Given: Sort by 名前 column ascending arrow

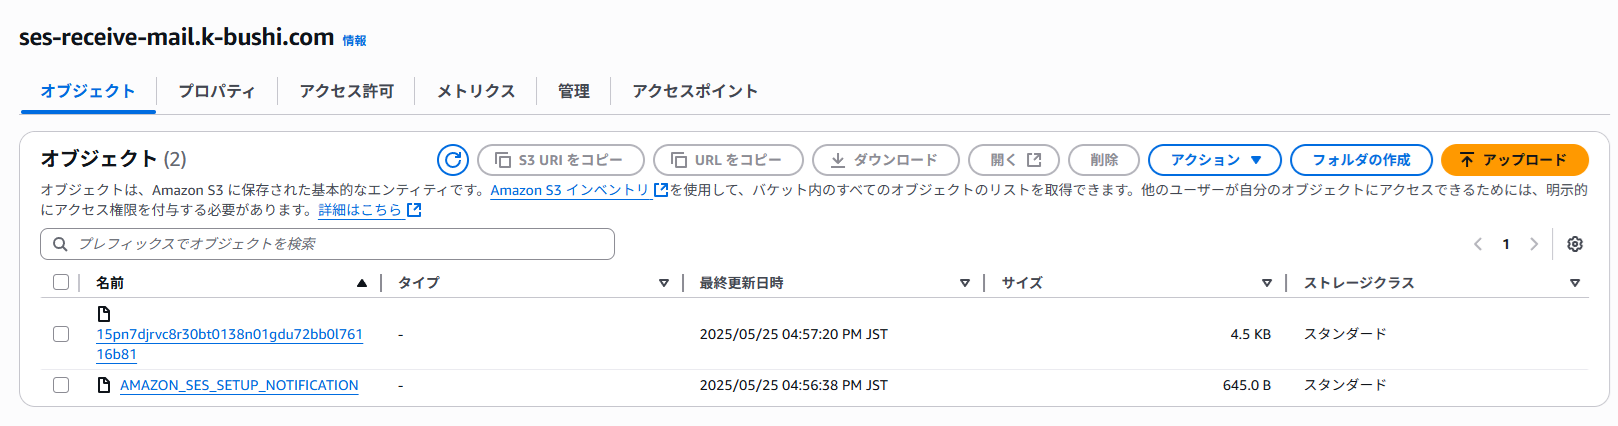Looking at the screenshot, I should tap(362, 283).
